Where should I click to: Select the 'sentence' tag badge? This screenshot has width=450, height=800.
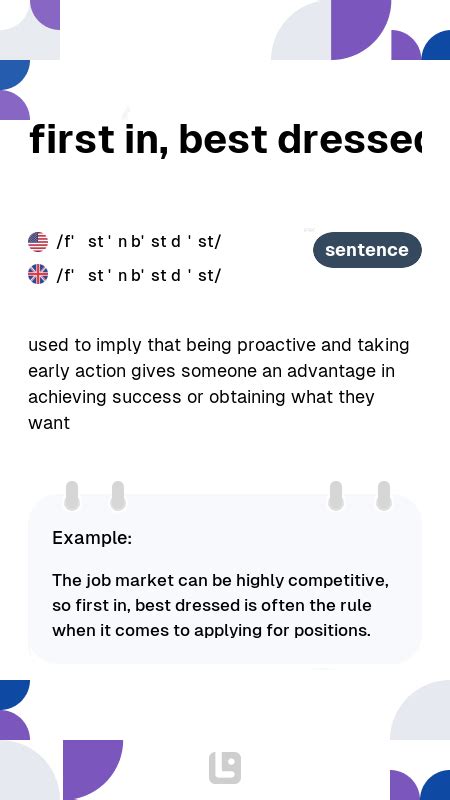pyautogui.click(x=367, y=250)
